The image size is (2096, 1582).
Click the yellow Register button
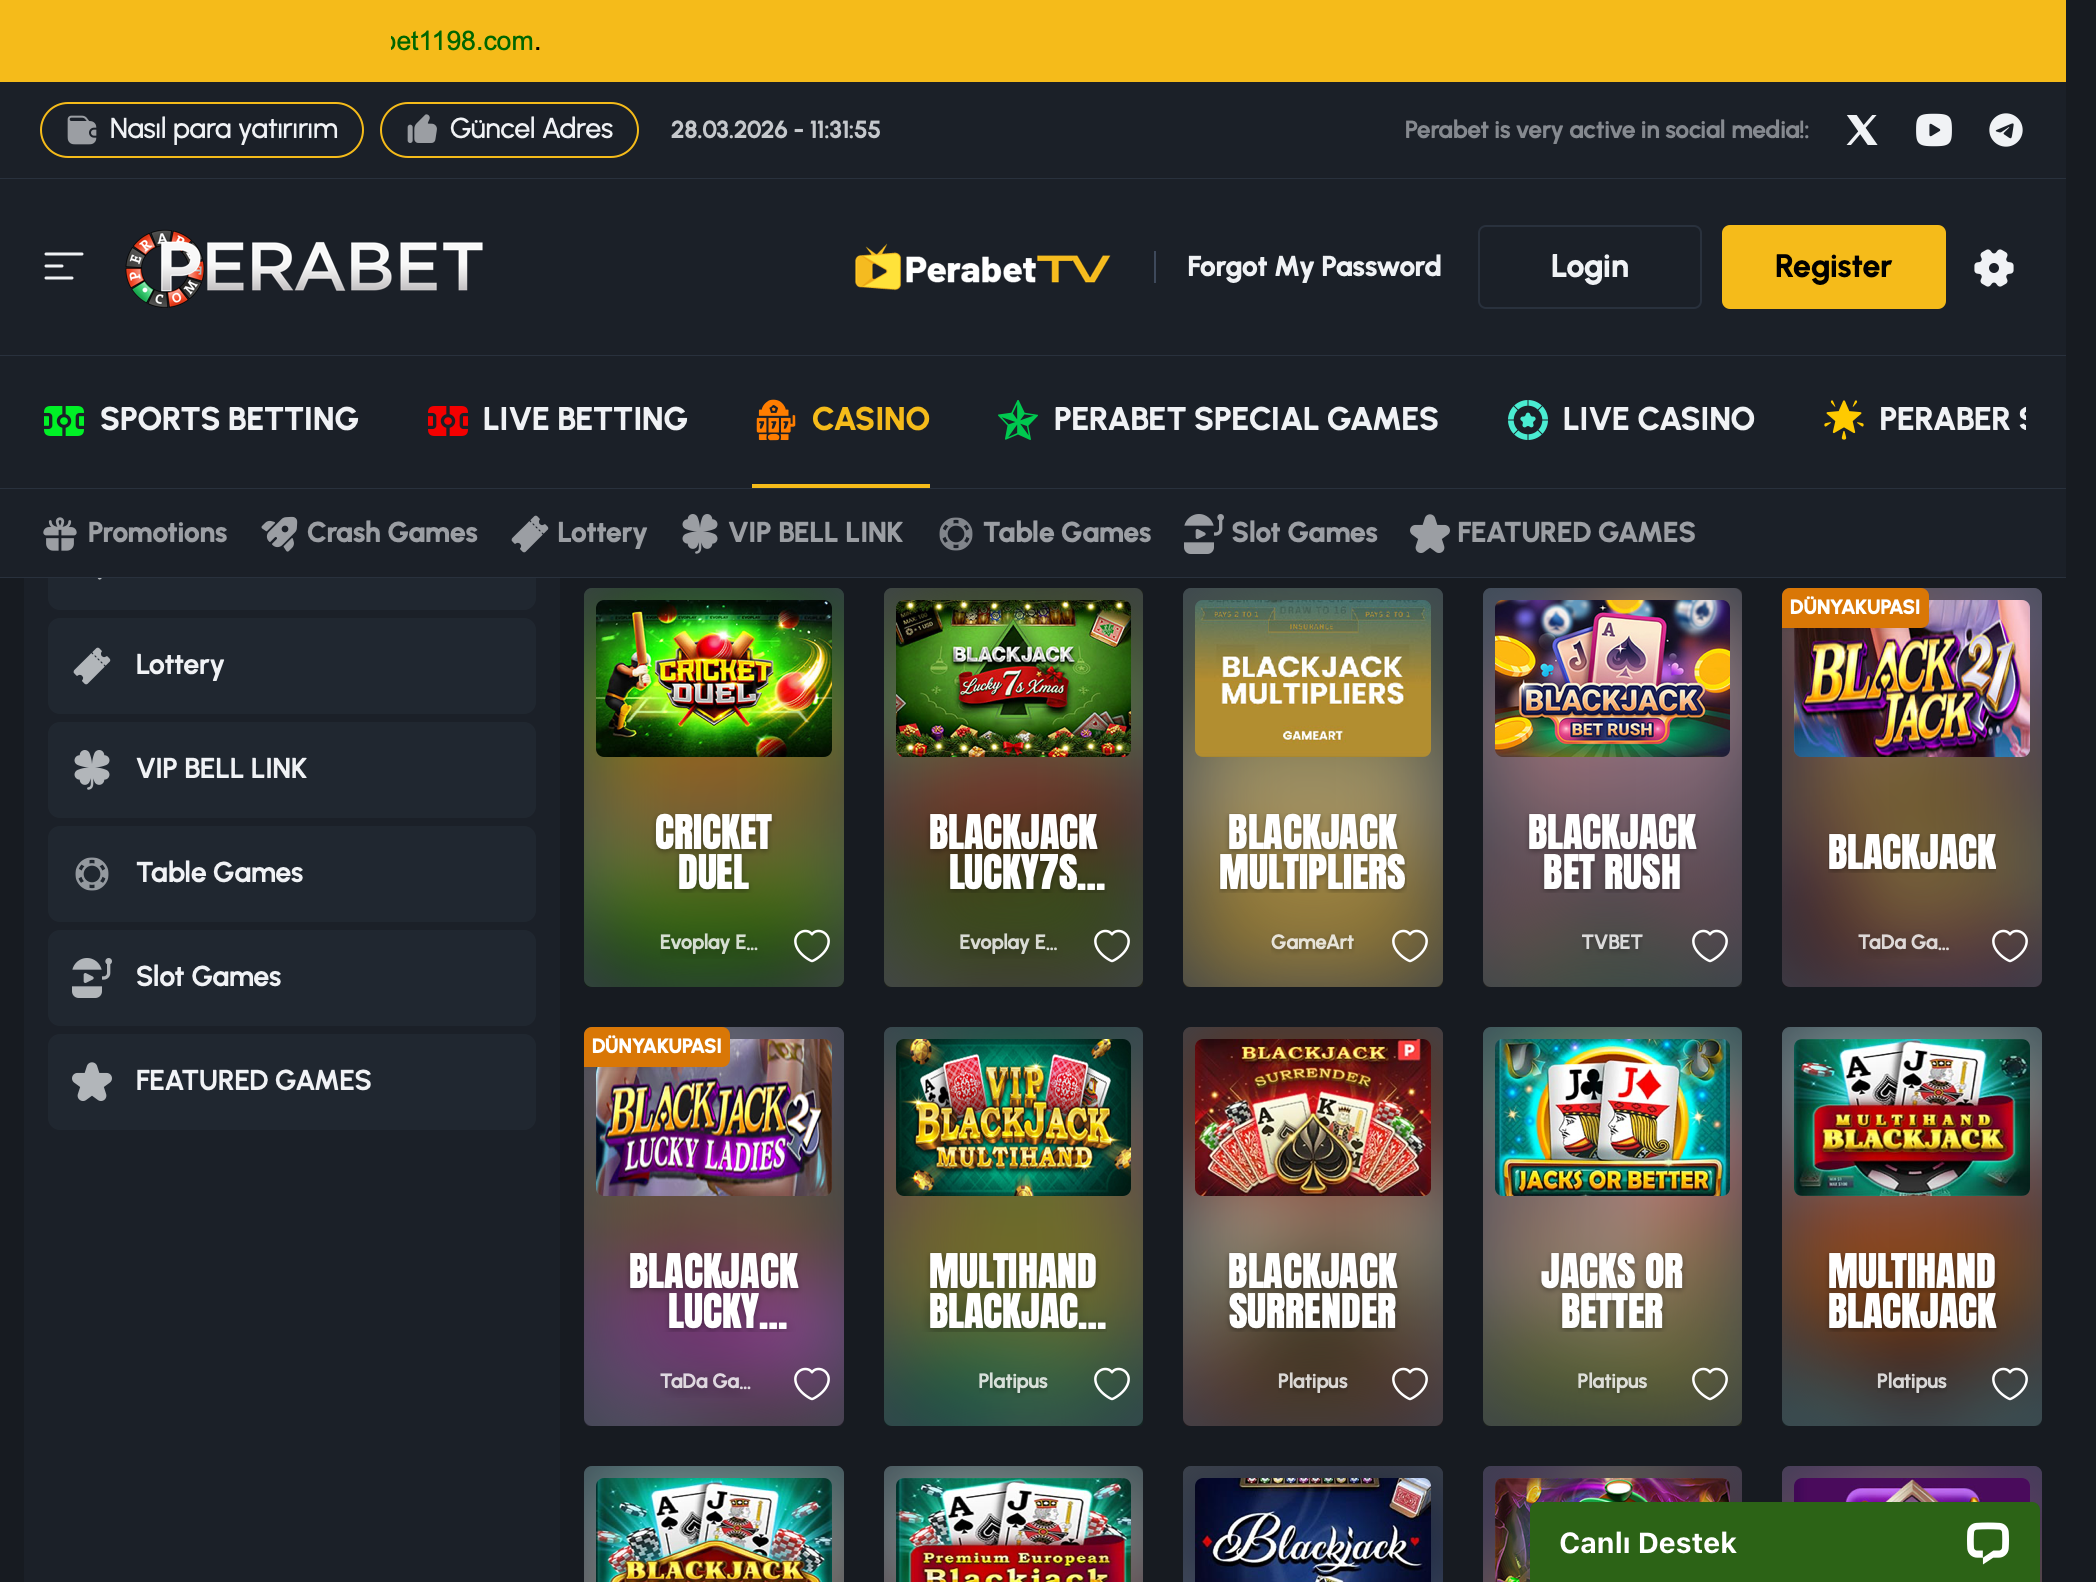click(x=1834, y=267)
